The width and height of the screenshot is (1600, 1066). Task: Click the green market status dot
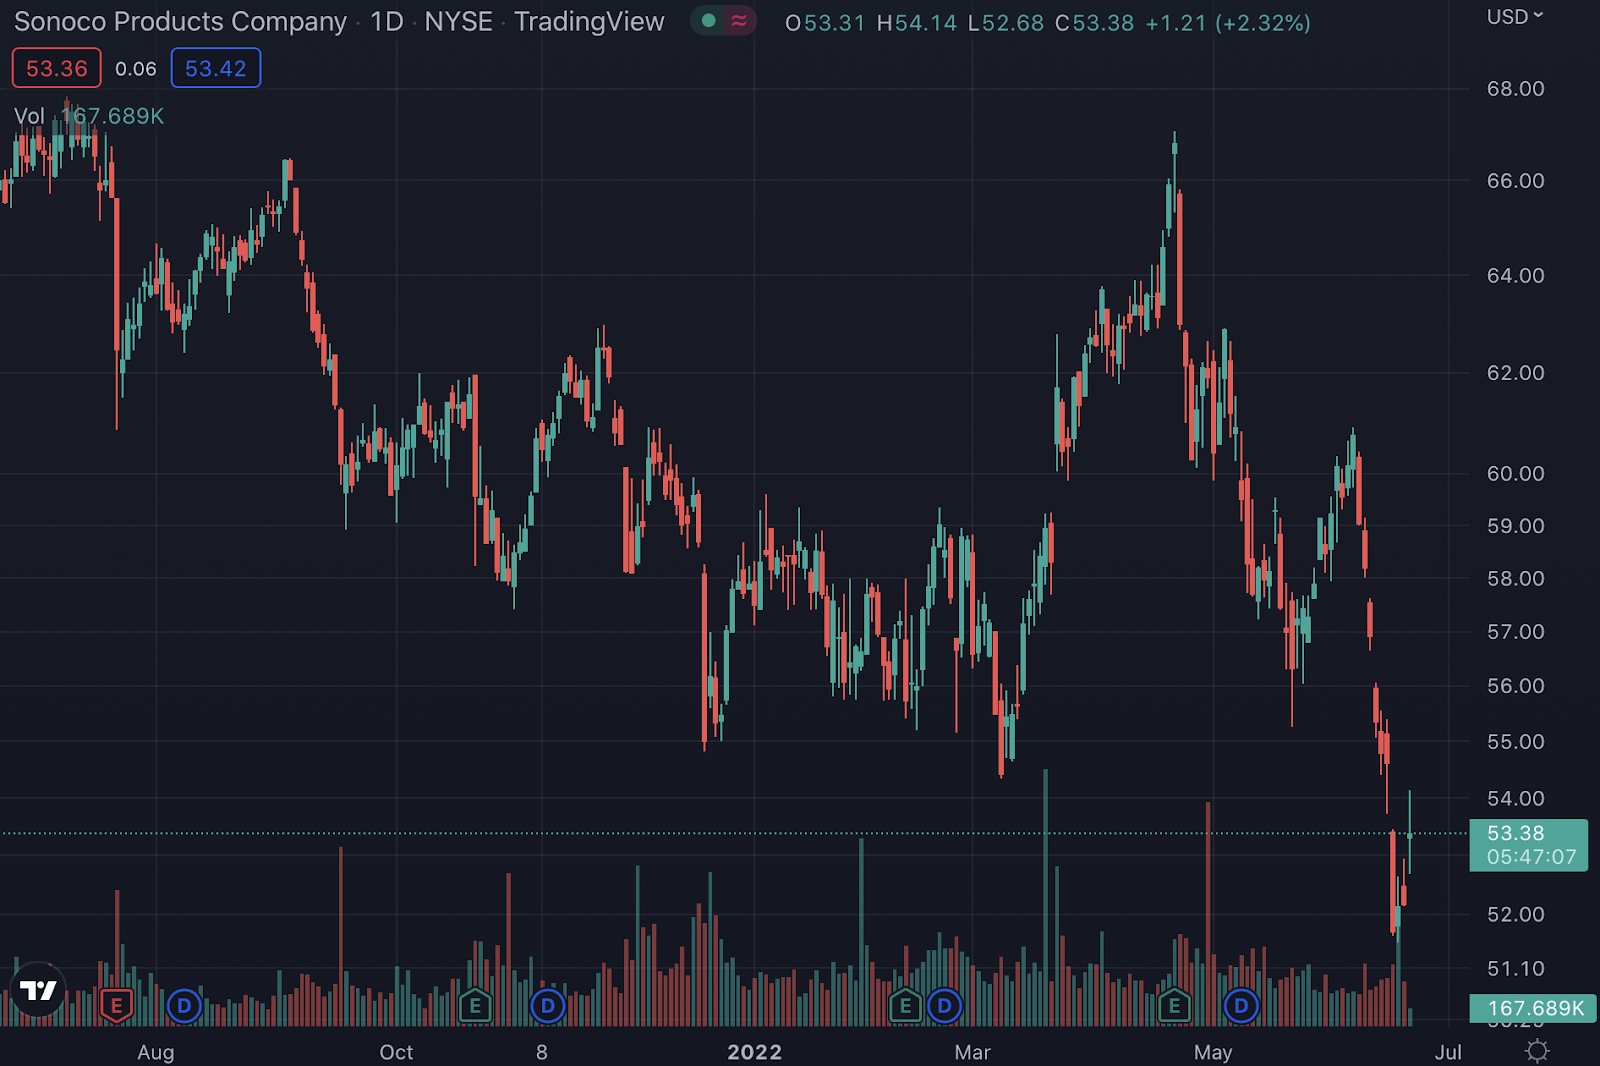point(709,21)
